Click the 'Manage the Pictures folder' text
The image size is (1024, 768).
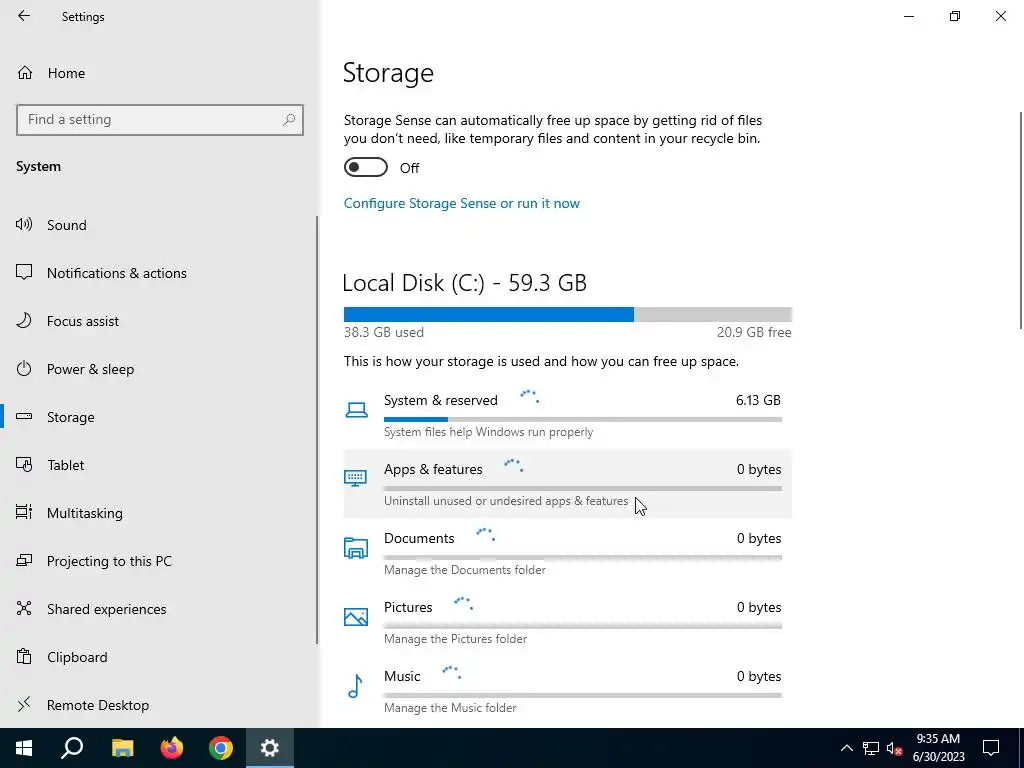click(455, 639)
